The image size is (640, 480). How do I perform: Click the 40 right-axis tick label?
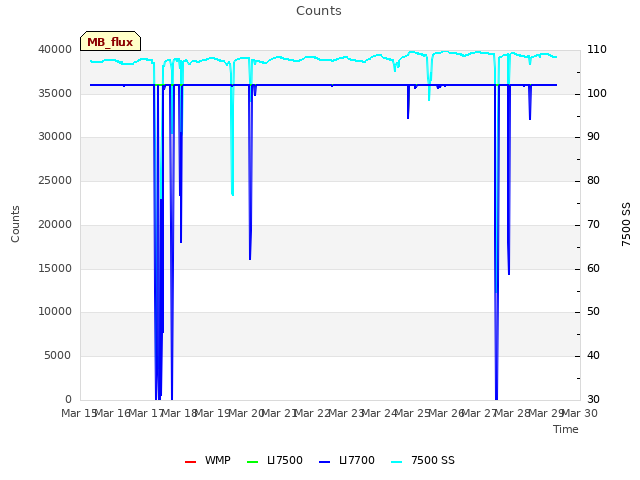point(593,356)
